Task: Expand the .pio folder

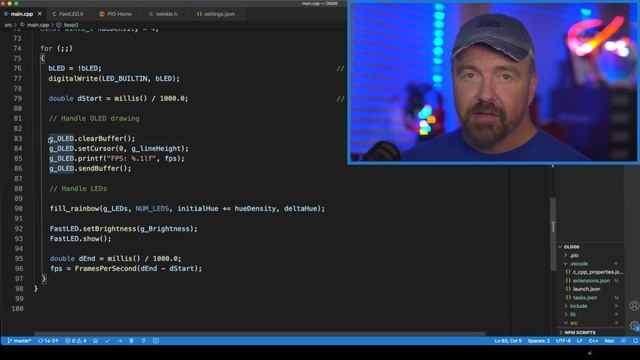Action: (x=590, y=256)
